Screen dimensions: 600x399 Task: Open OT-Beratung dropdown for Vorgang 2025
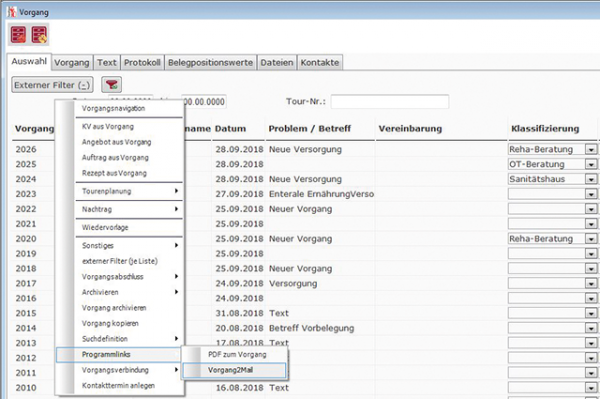591,164
